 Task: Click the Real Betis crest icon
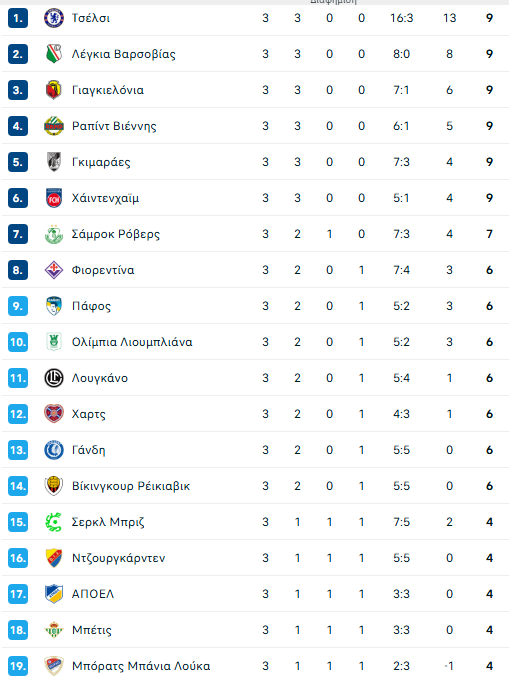(54, 630)
